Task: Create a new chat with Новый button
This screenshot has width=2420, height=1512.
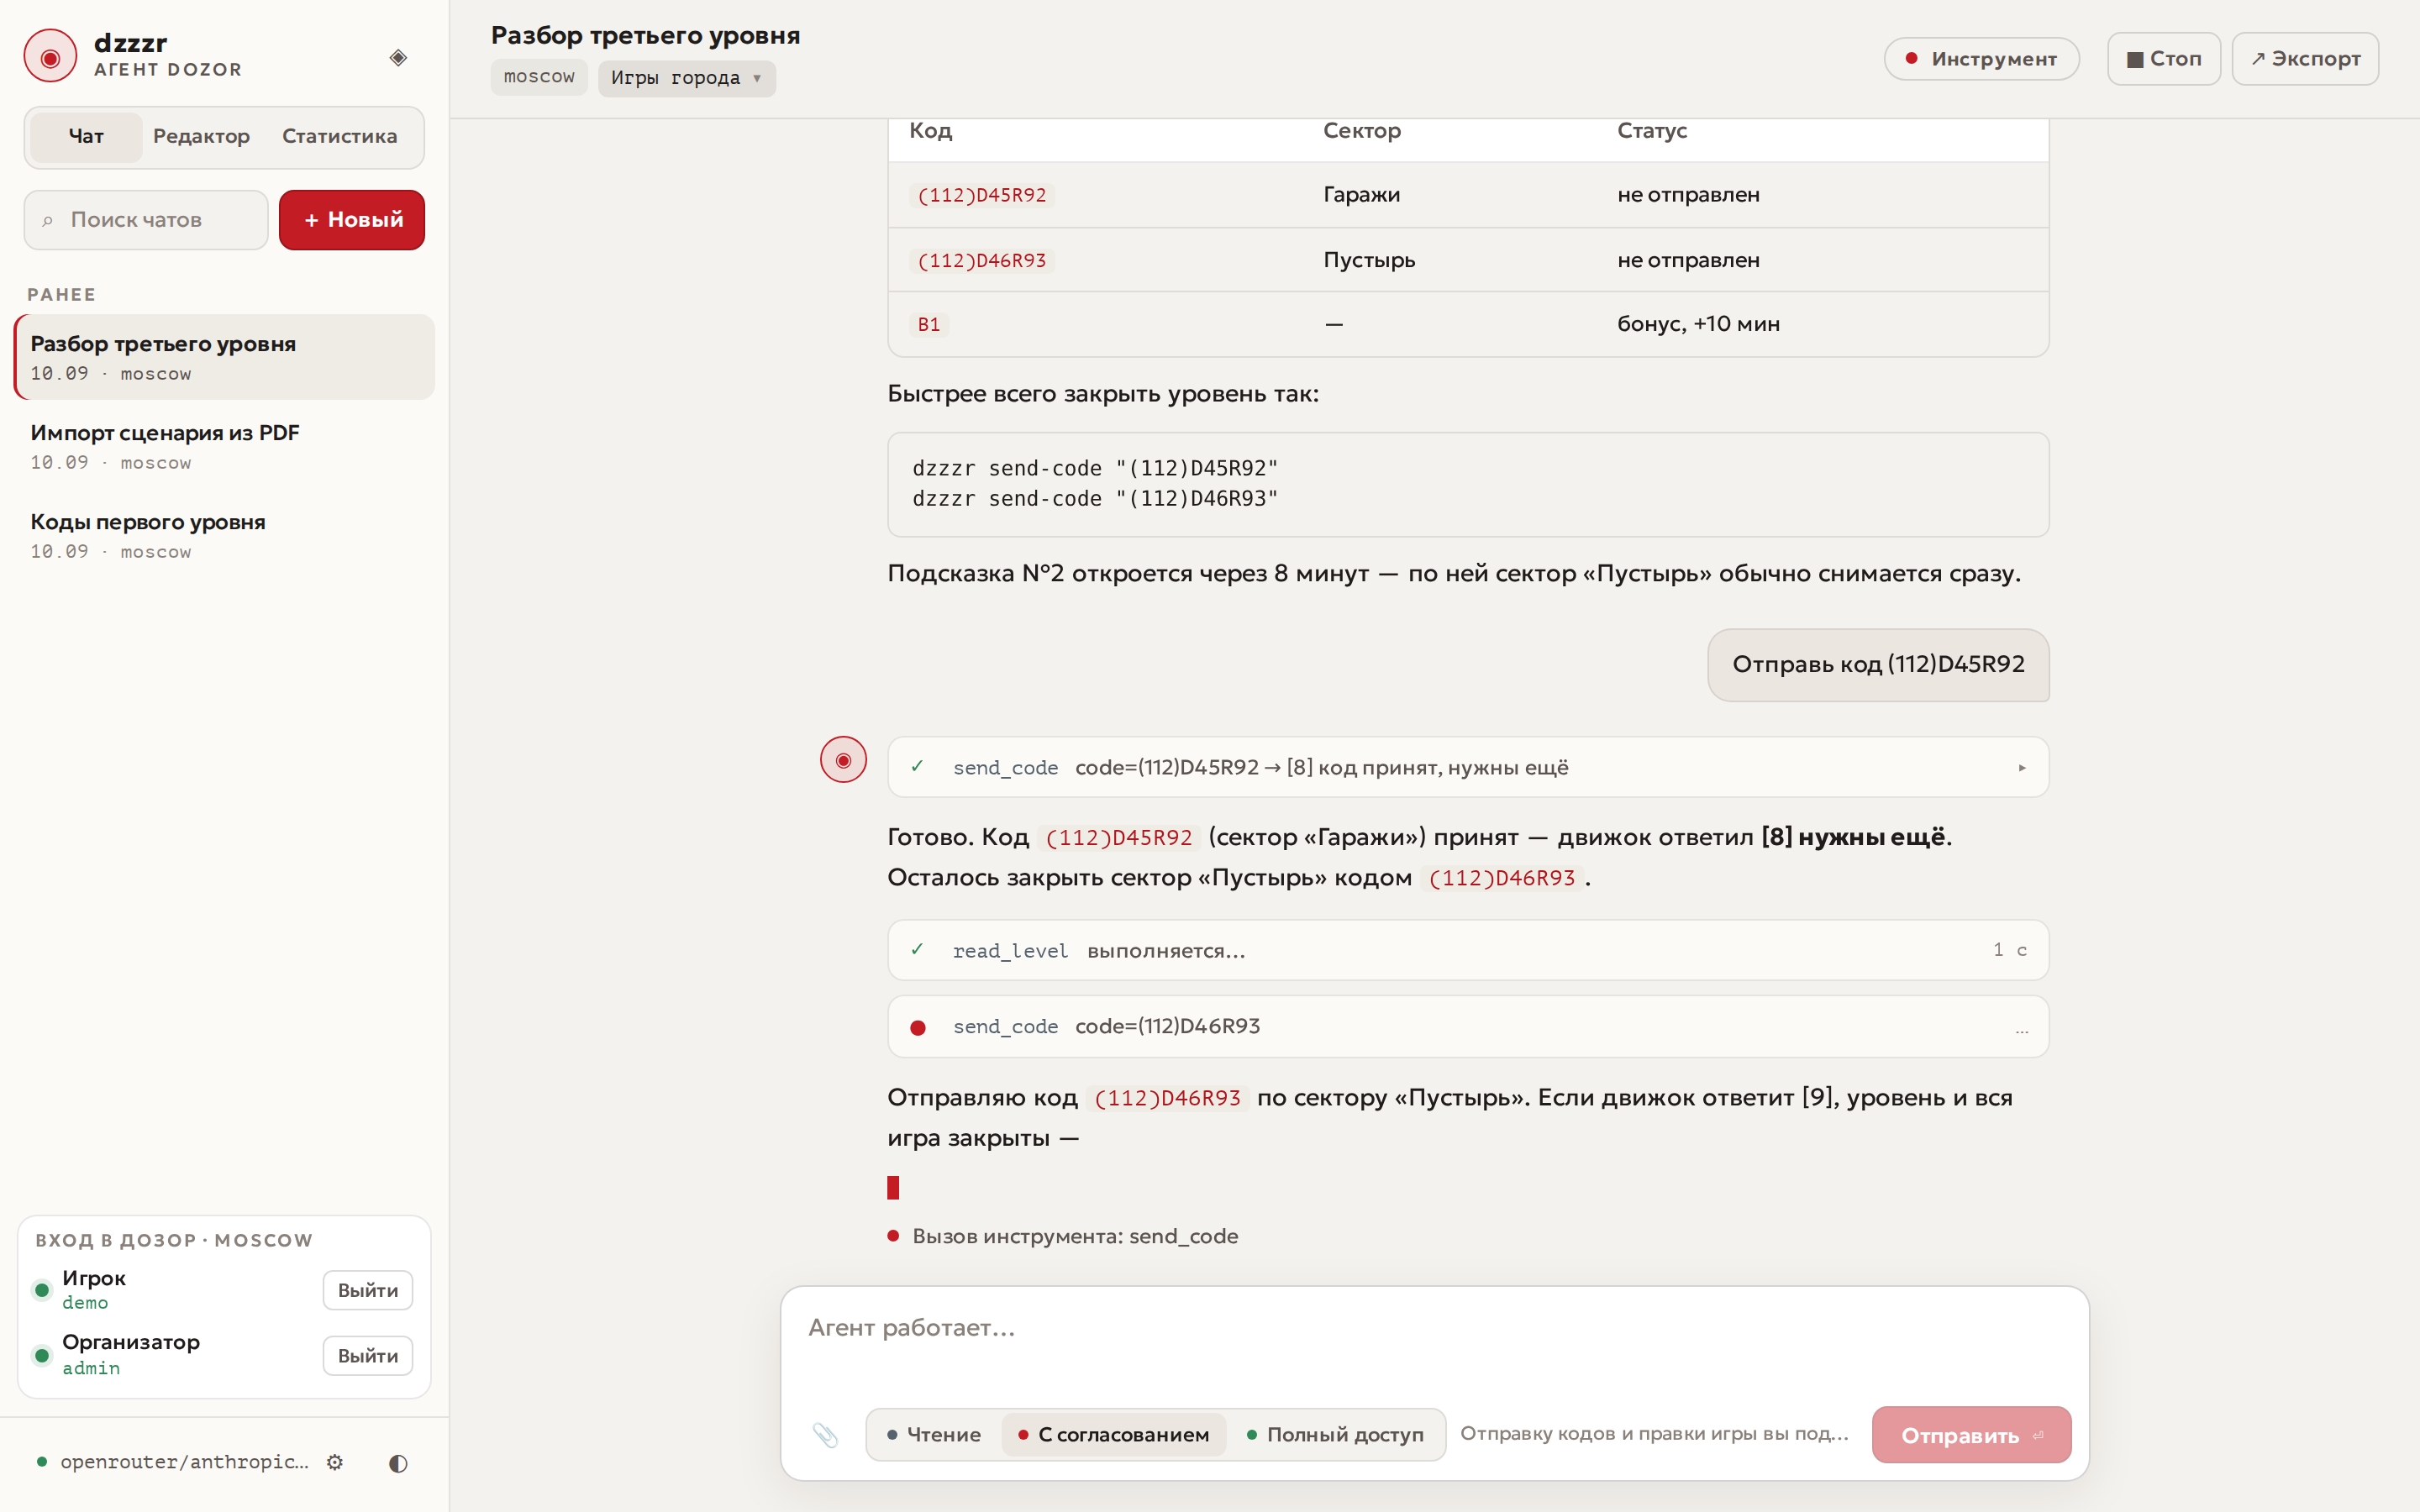Action: (x=352, y=220)
